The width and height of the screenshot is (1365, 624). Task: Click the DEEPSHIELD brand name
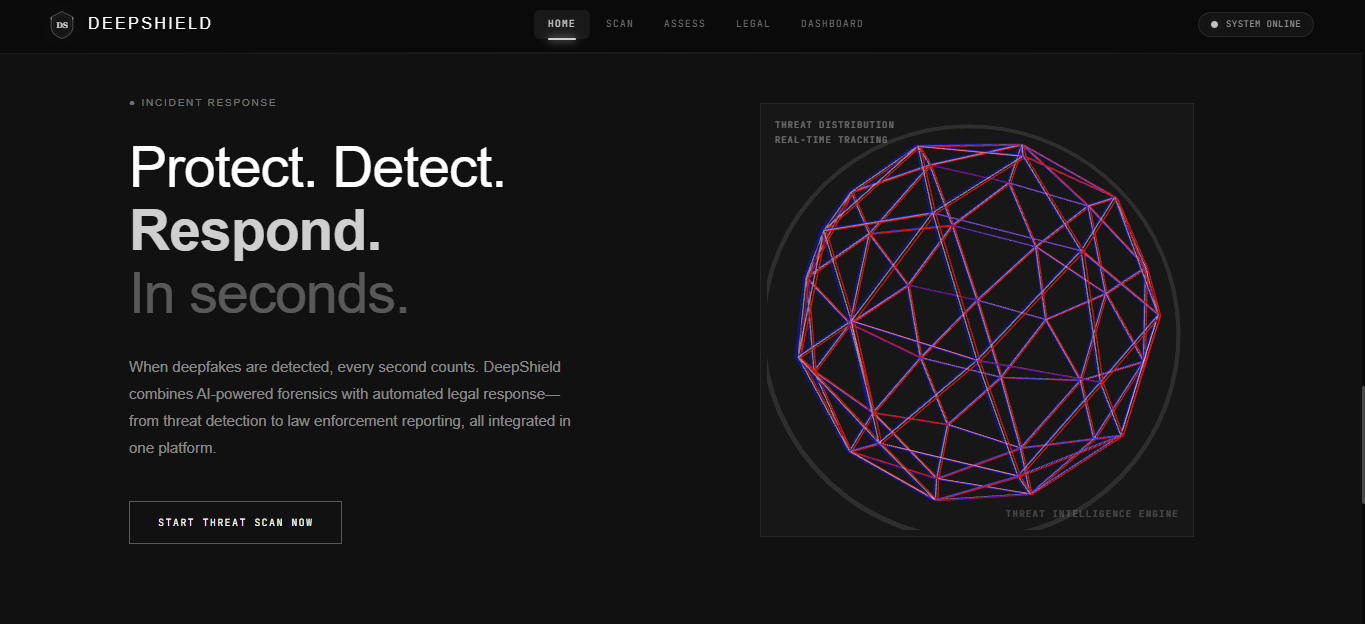(150, 24)
